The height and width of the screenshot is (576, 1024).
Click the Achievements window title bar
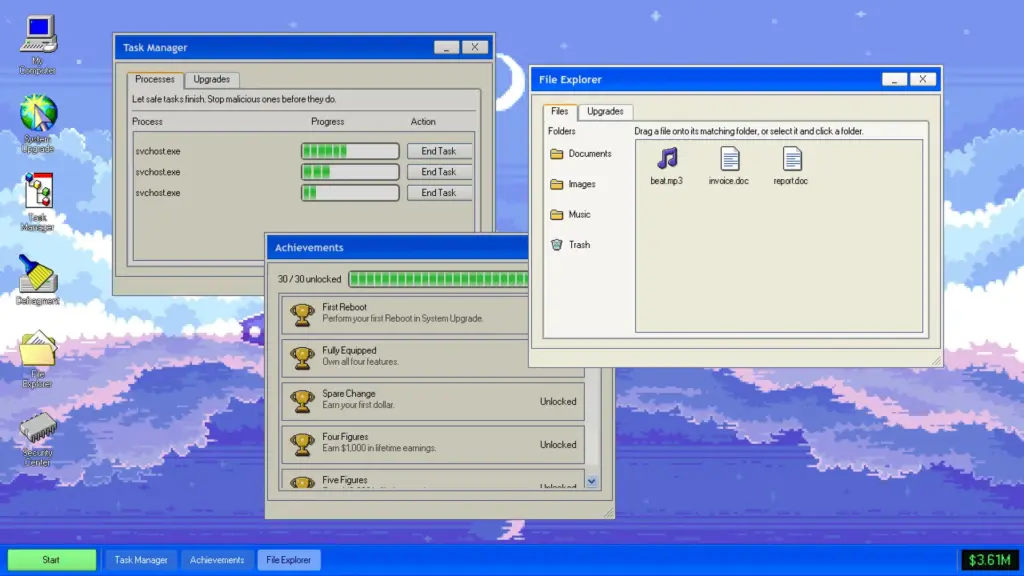tap(398, 248)
